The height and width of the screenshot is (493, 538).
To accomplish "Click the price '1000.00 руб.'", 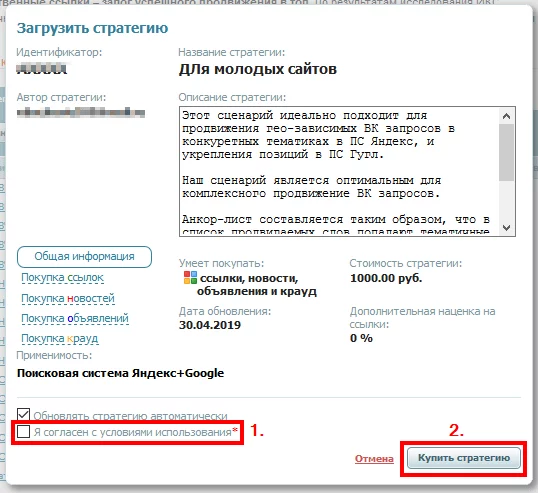I will point(386,278).
